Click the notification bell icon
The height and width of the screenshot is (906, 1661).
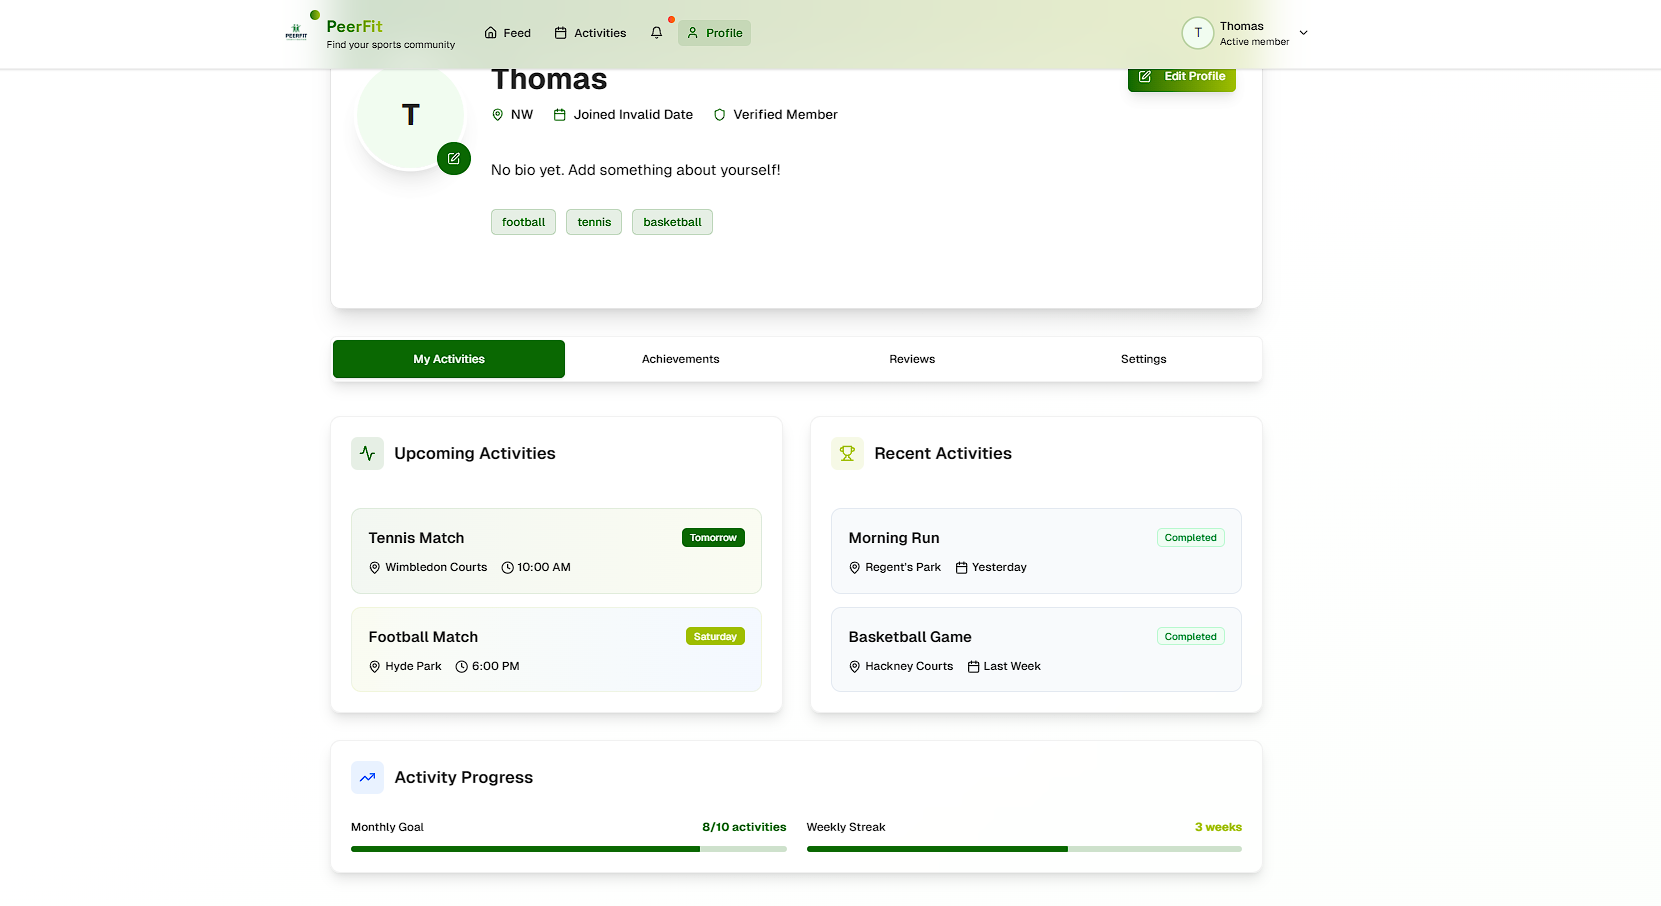[x=656, y=33]
